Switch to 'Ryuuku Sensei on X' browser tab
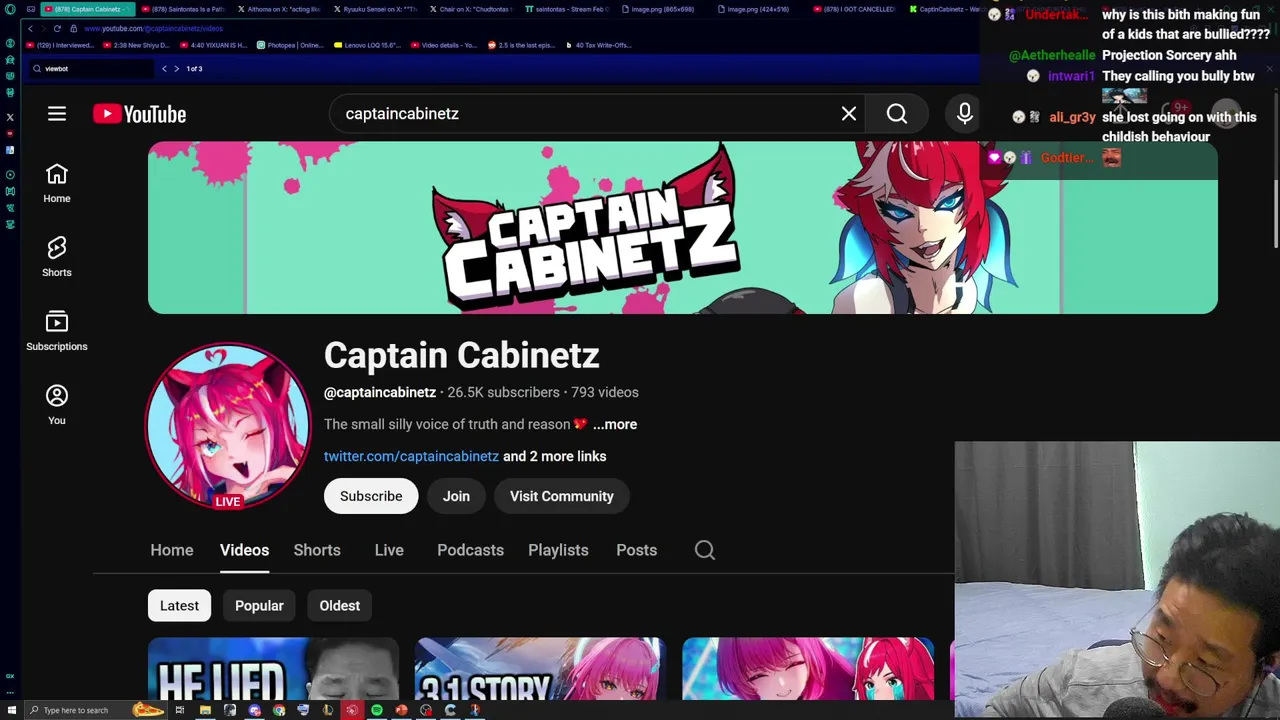Image resolution: width=1280 pixels, height=720 pixels. 375,9
